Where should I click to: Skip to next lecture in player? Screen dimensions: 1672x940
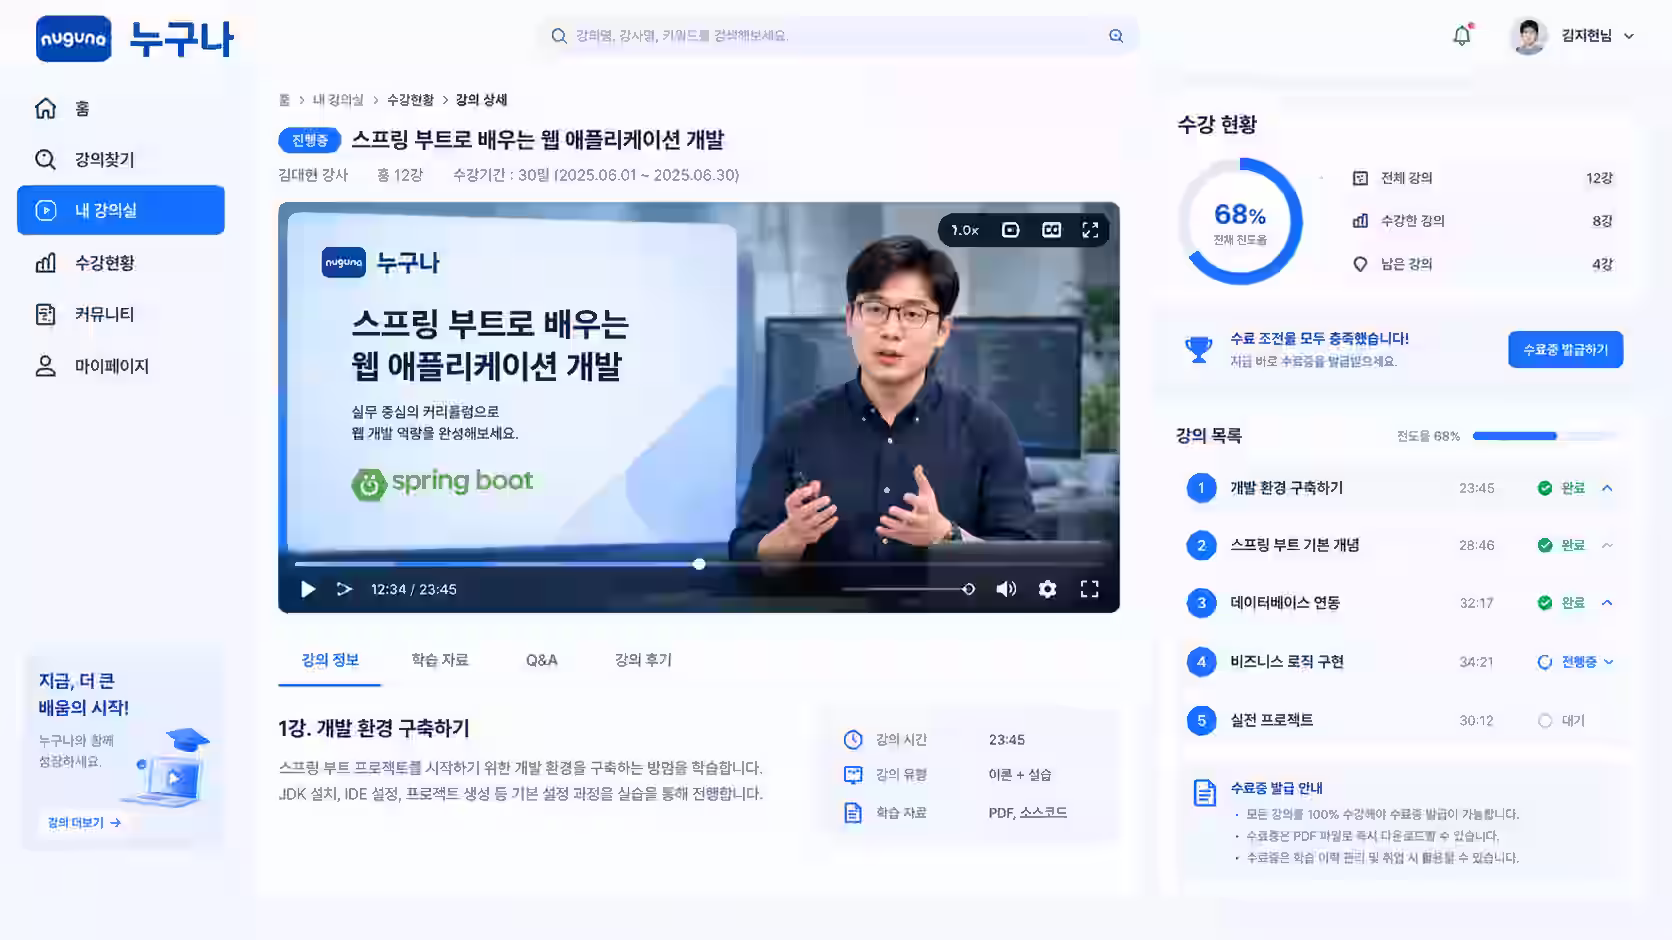pyautogui.click(x=344, y=589)
